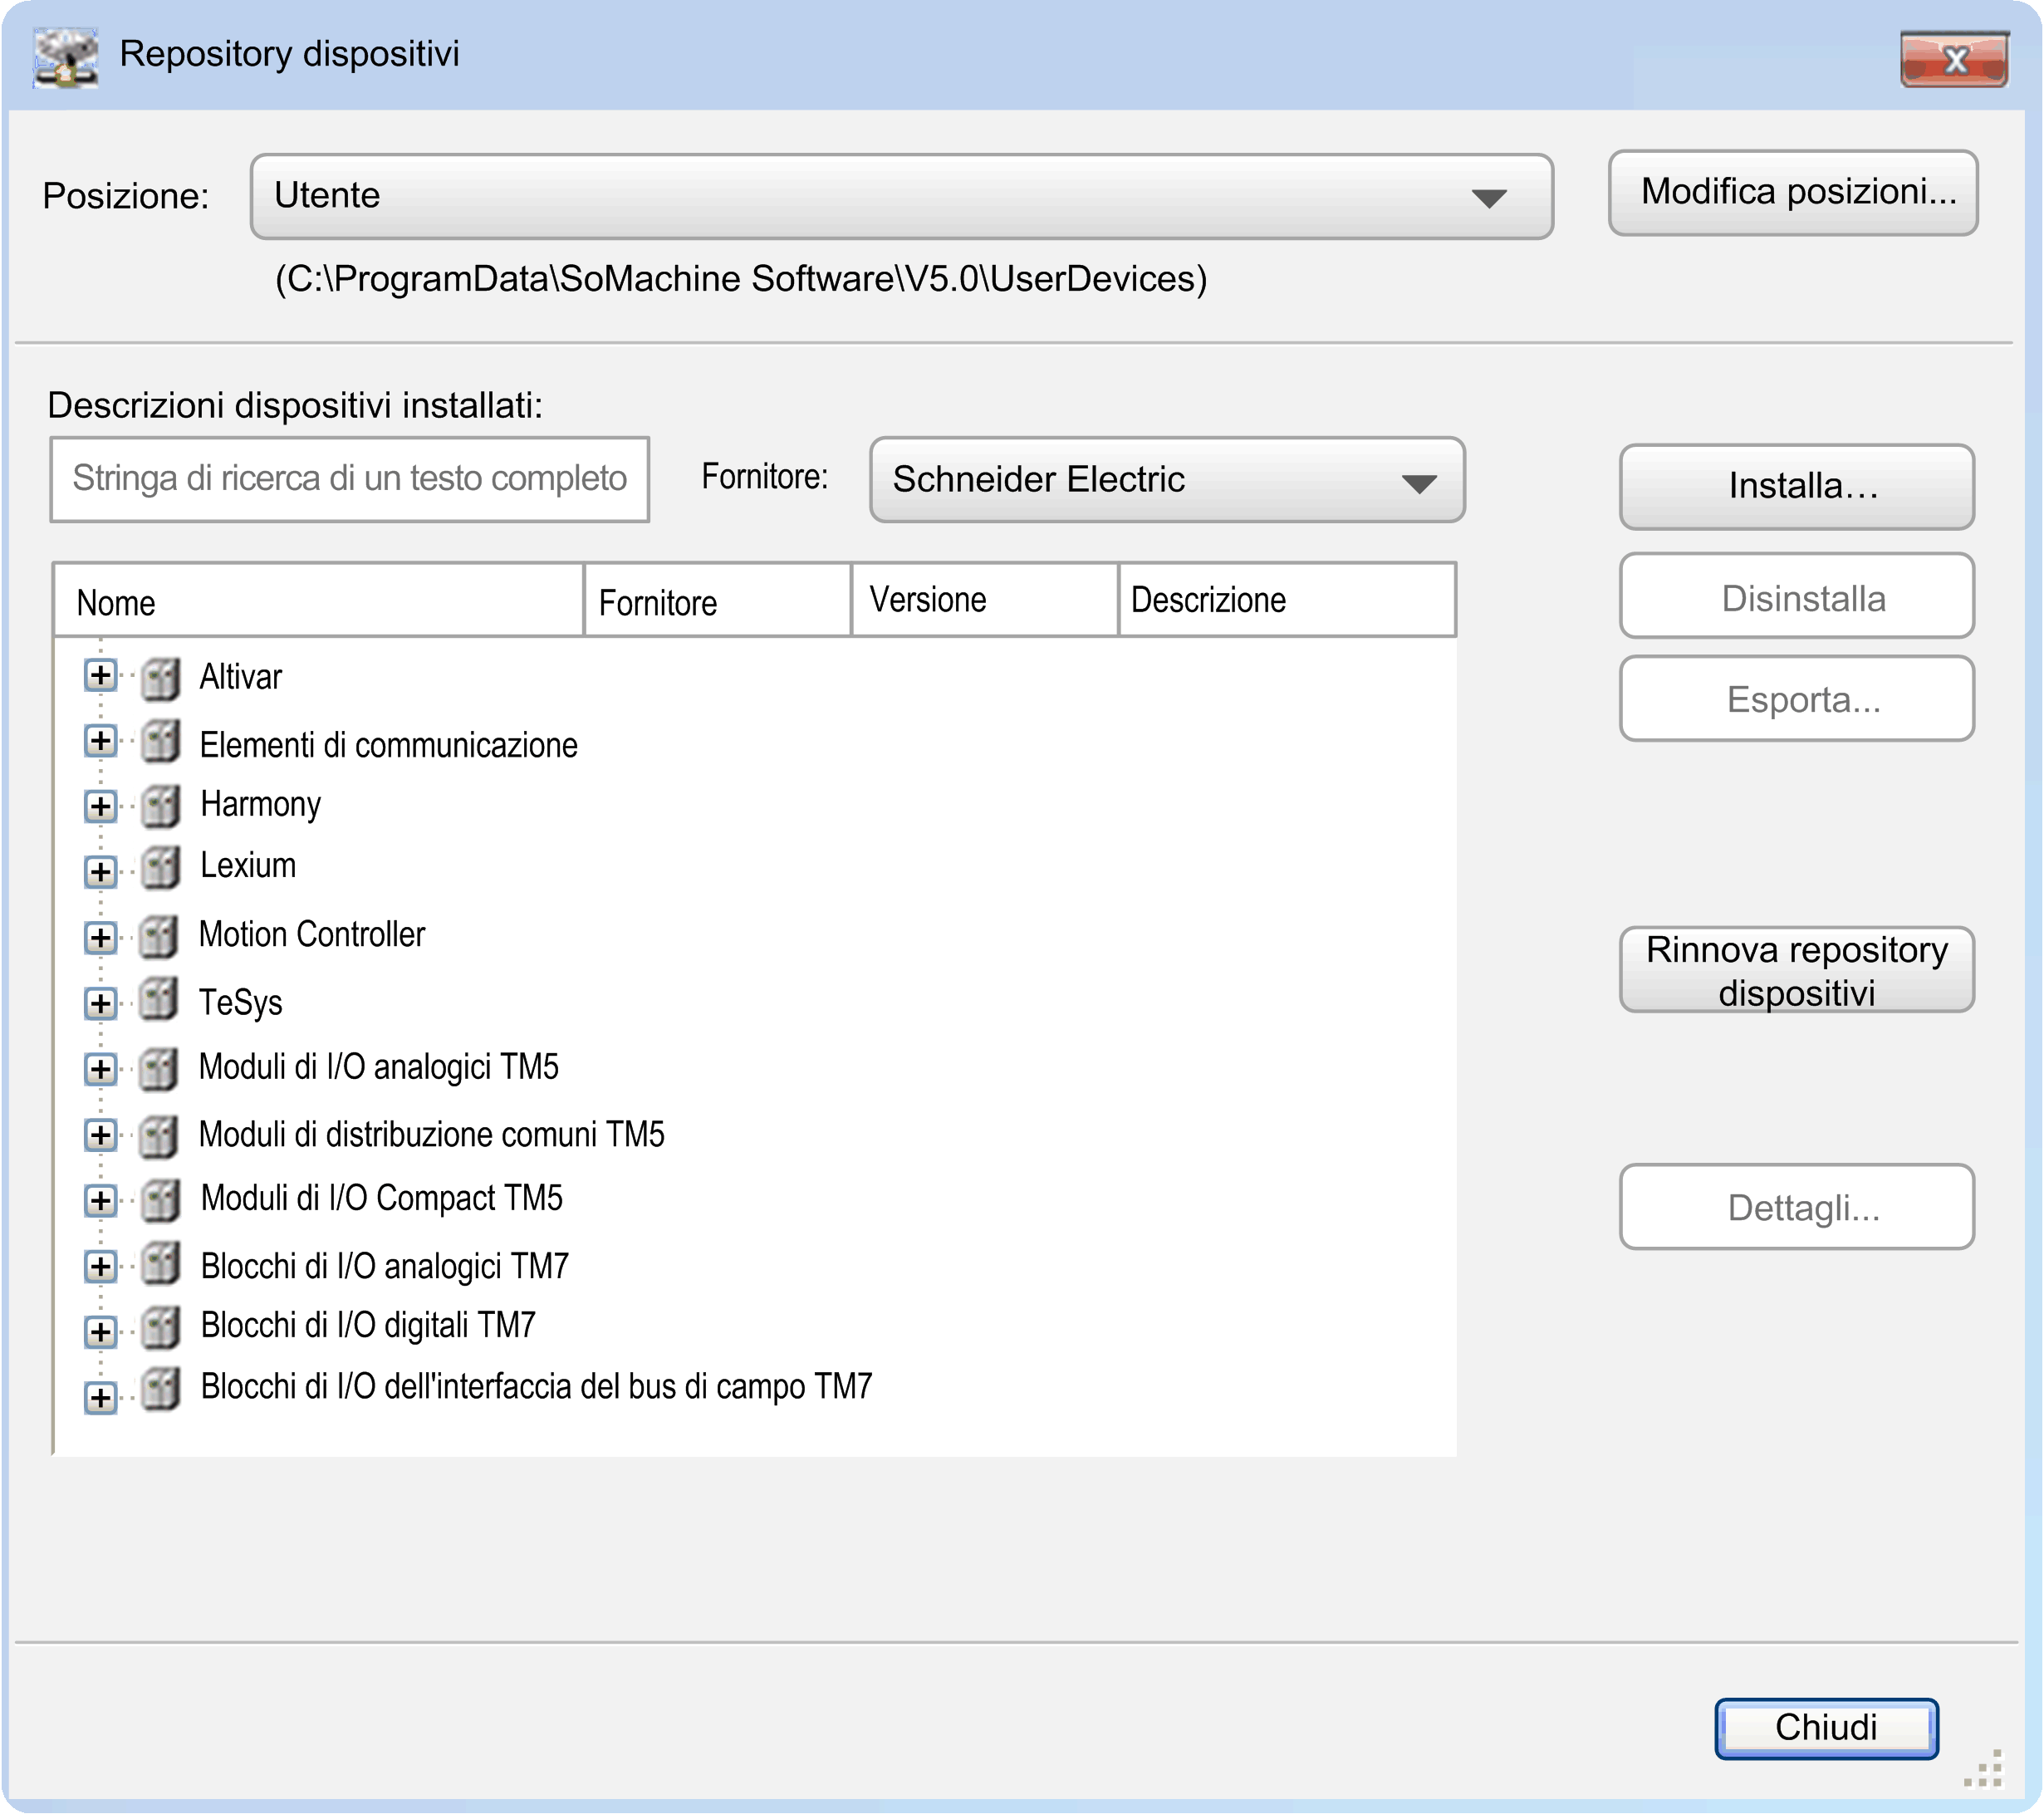Click the Altivar device folder icon
This screenshot has height=1814, width=2044.
point(160,678)
